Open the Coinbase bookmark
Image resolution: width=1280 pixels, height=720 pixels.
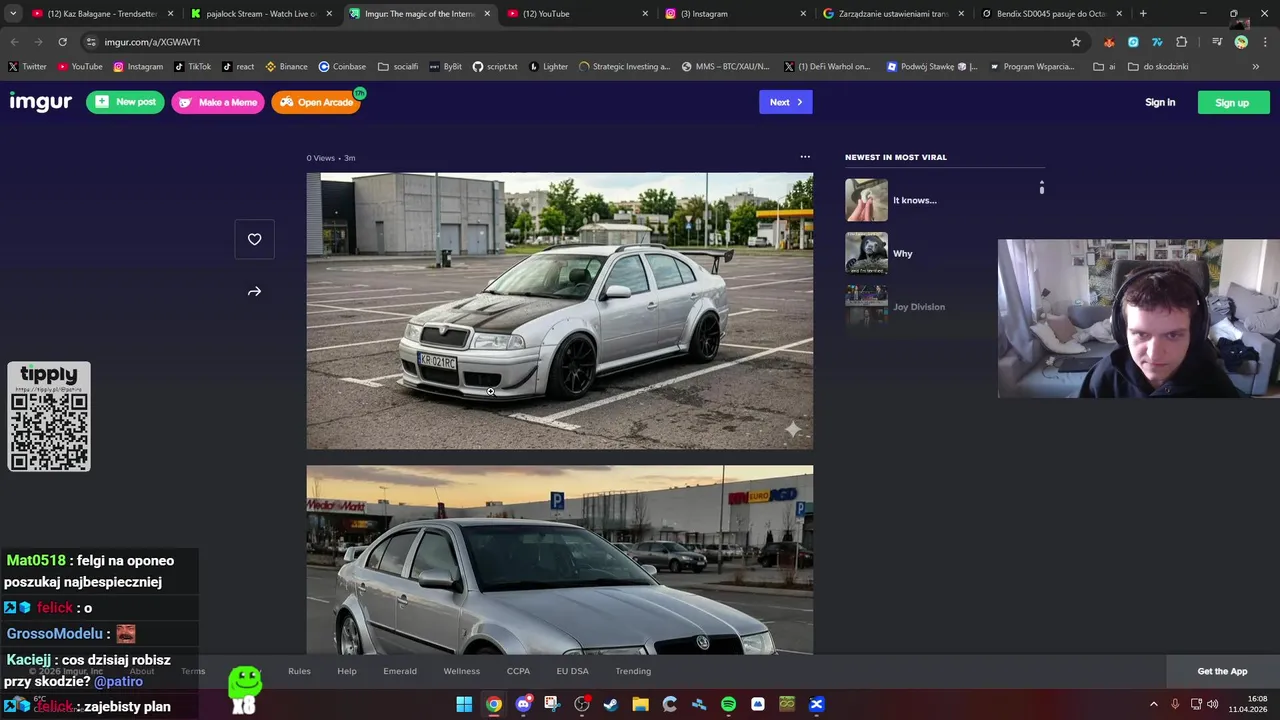tap(342, 67)
